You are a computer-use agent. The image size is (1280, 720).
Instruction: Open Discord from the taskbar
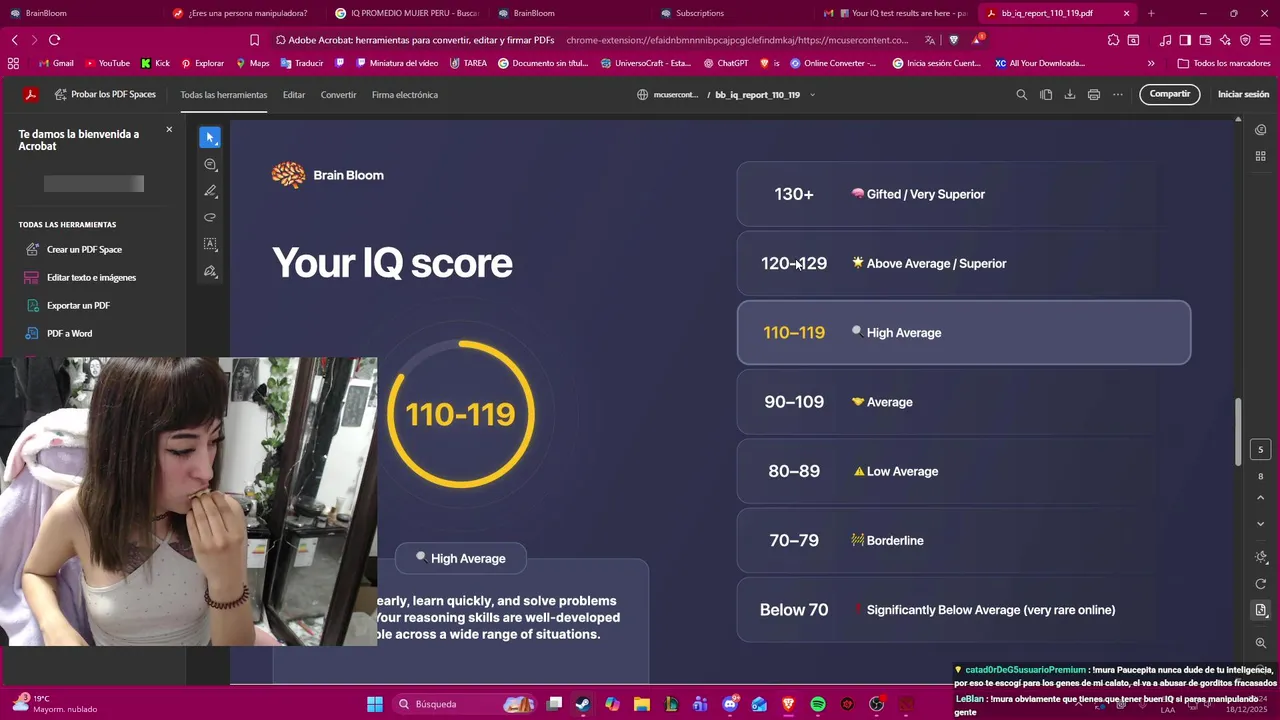[x=730, y=704]
